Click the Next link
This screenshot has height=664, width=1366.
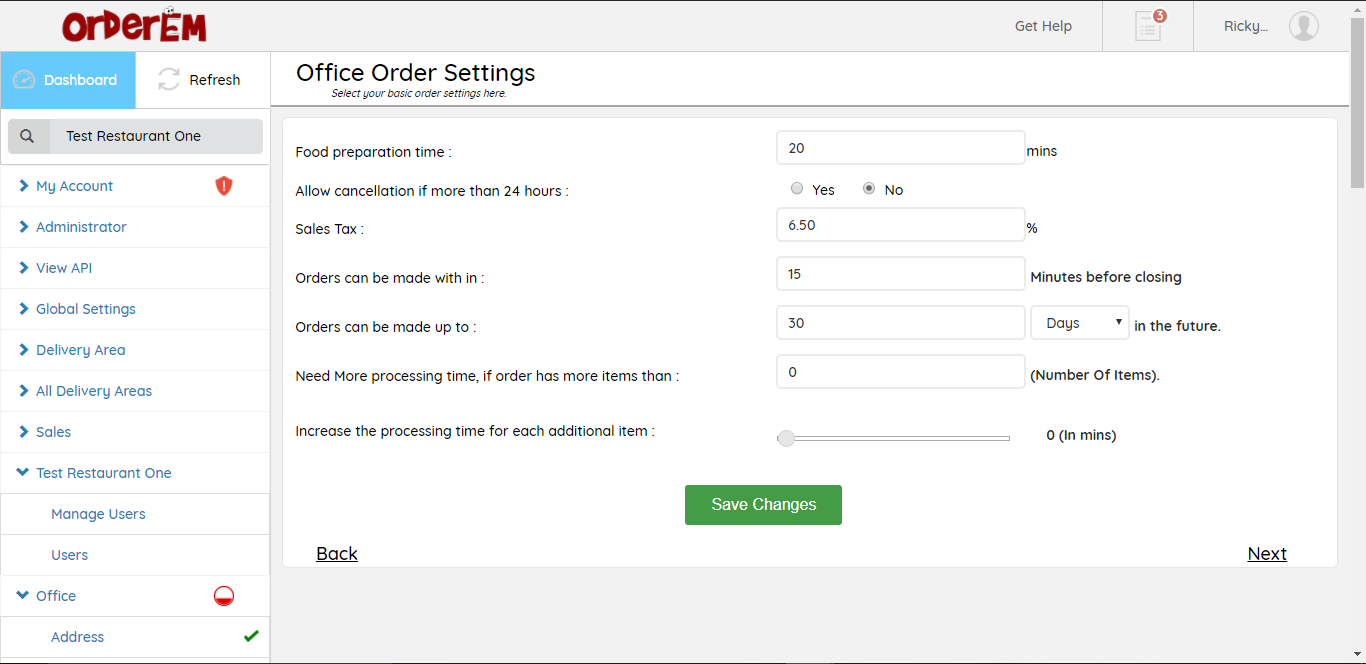click(1266, 554)
